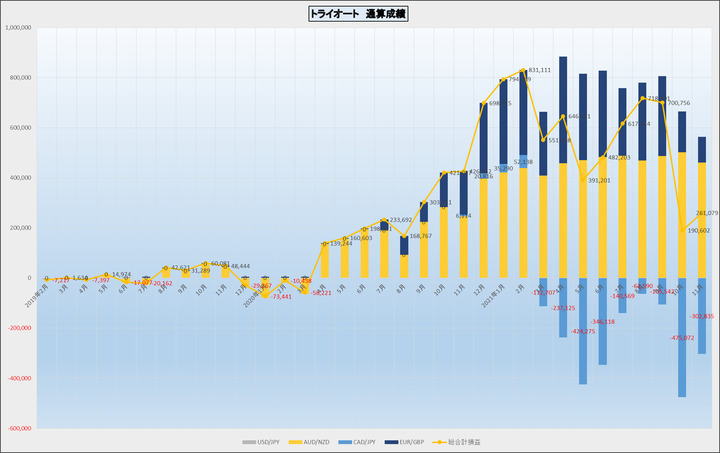Select the red data label -475,072
The height and width of the screenshot is (453, 720).
(682, 338)
